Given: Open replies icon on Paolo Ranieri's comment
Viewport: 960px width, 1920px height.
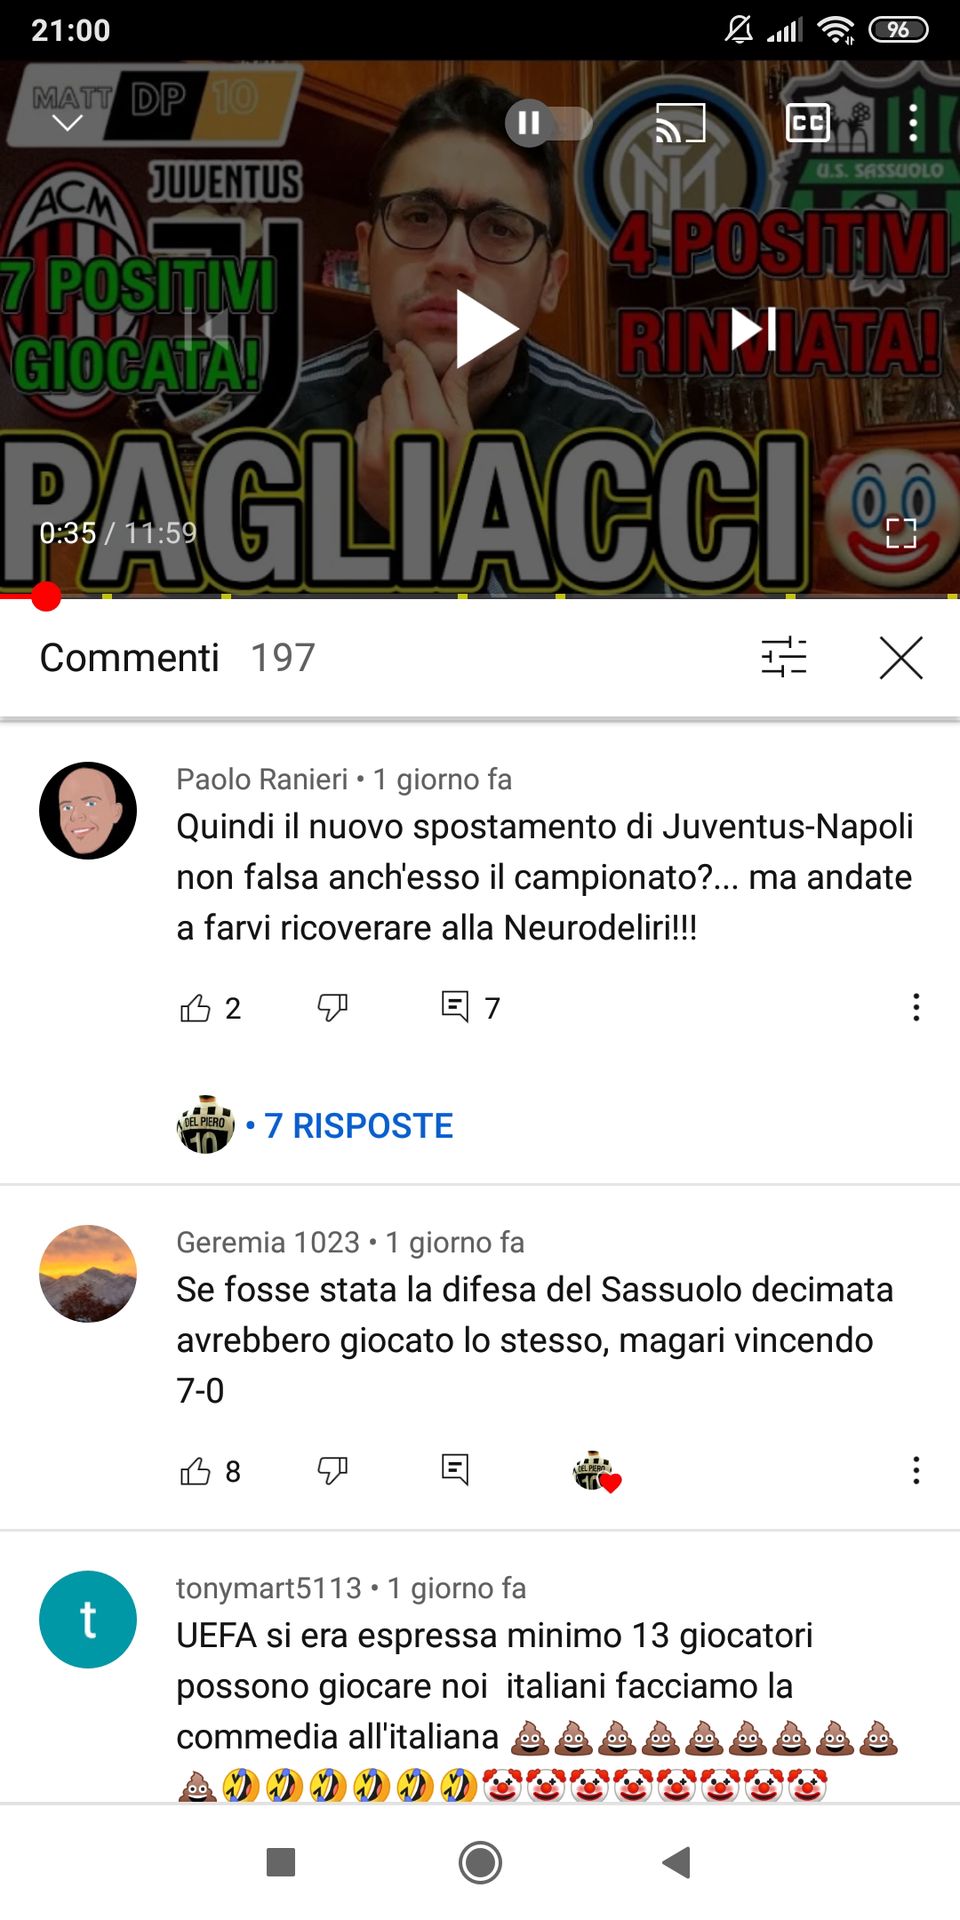Looking at the screenshot, I should tap(455, 1006).
